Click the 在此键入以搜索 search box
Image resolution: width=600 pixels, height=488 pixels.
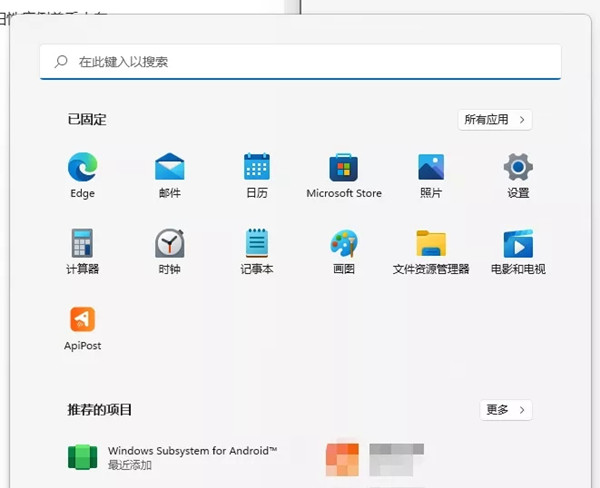pyautogui.click(x=300, y=62)
